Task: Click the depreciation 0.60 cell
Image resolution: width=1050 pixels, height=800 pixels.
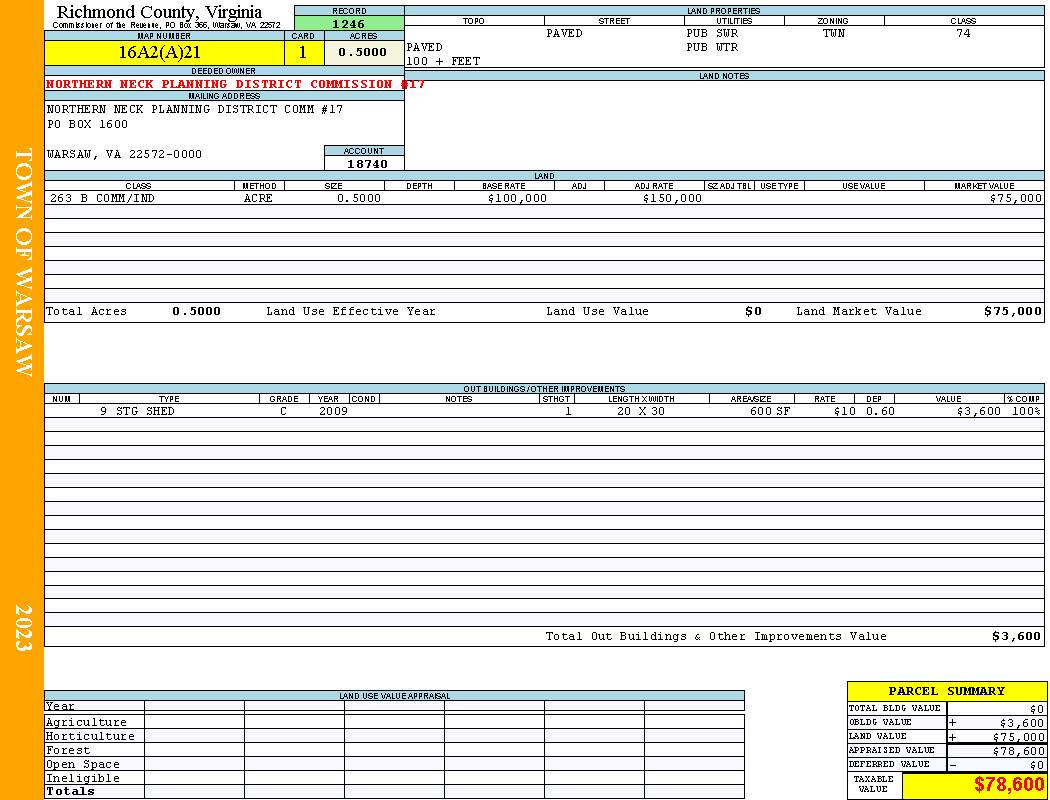Action: (880, 411)
